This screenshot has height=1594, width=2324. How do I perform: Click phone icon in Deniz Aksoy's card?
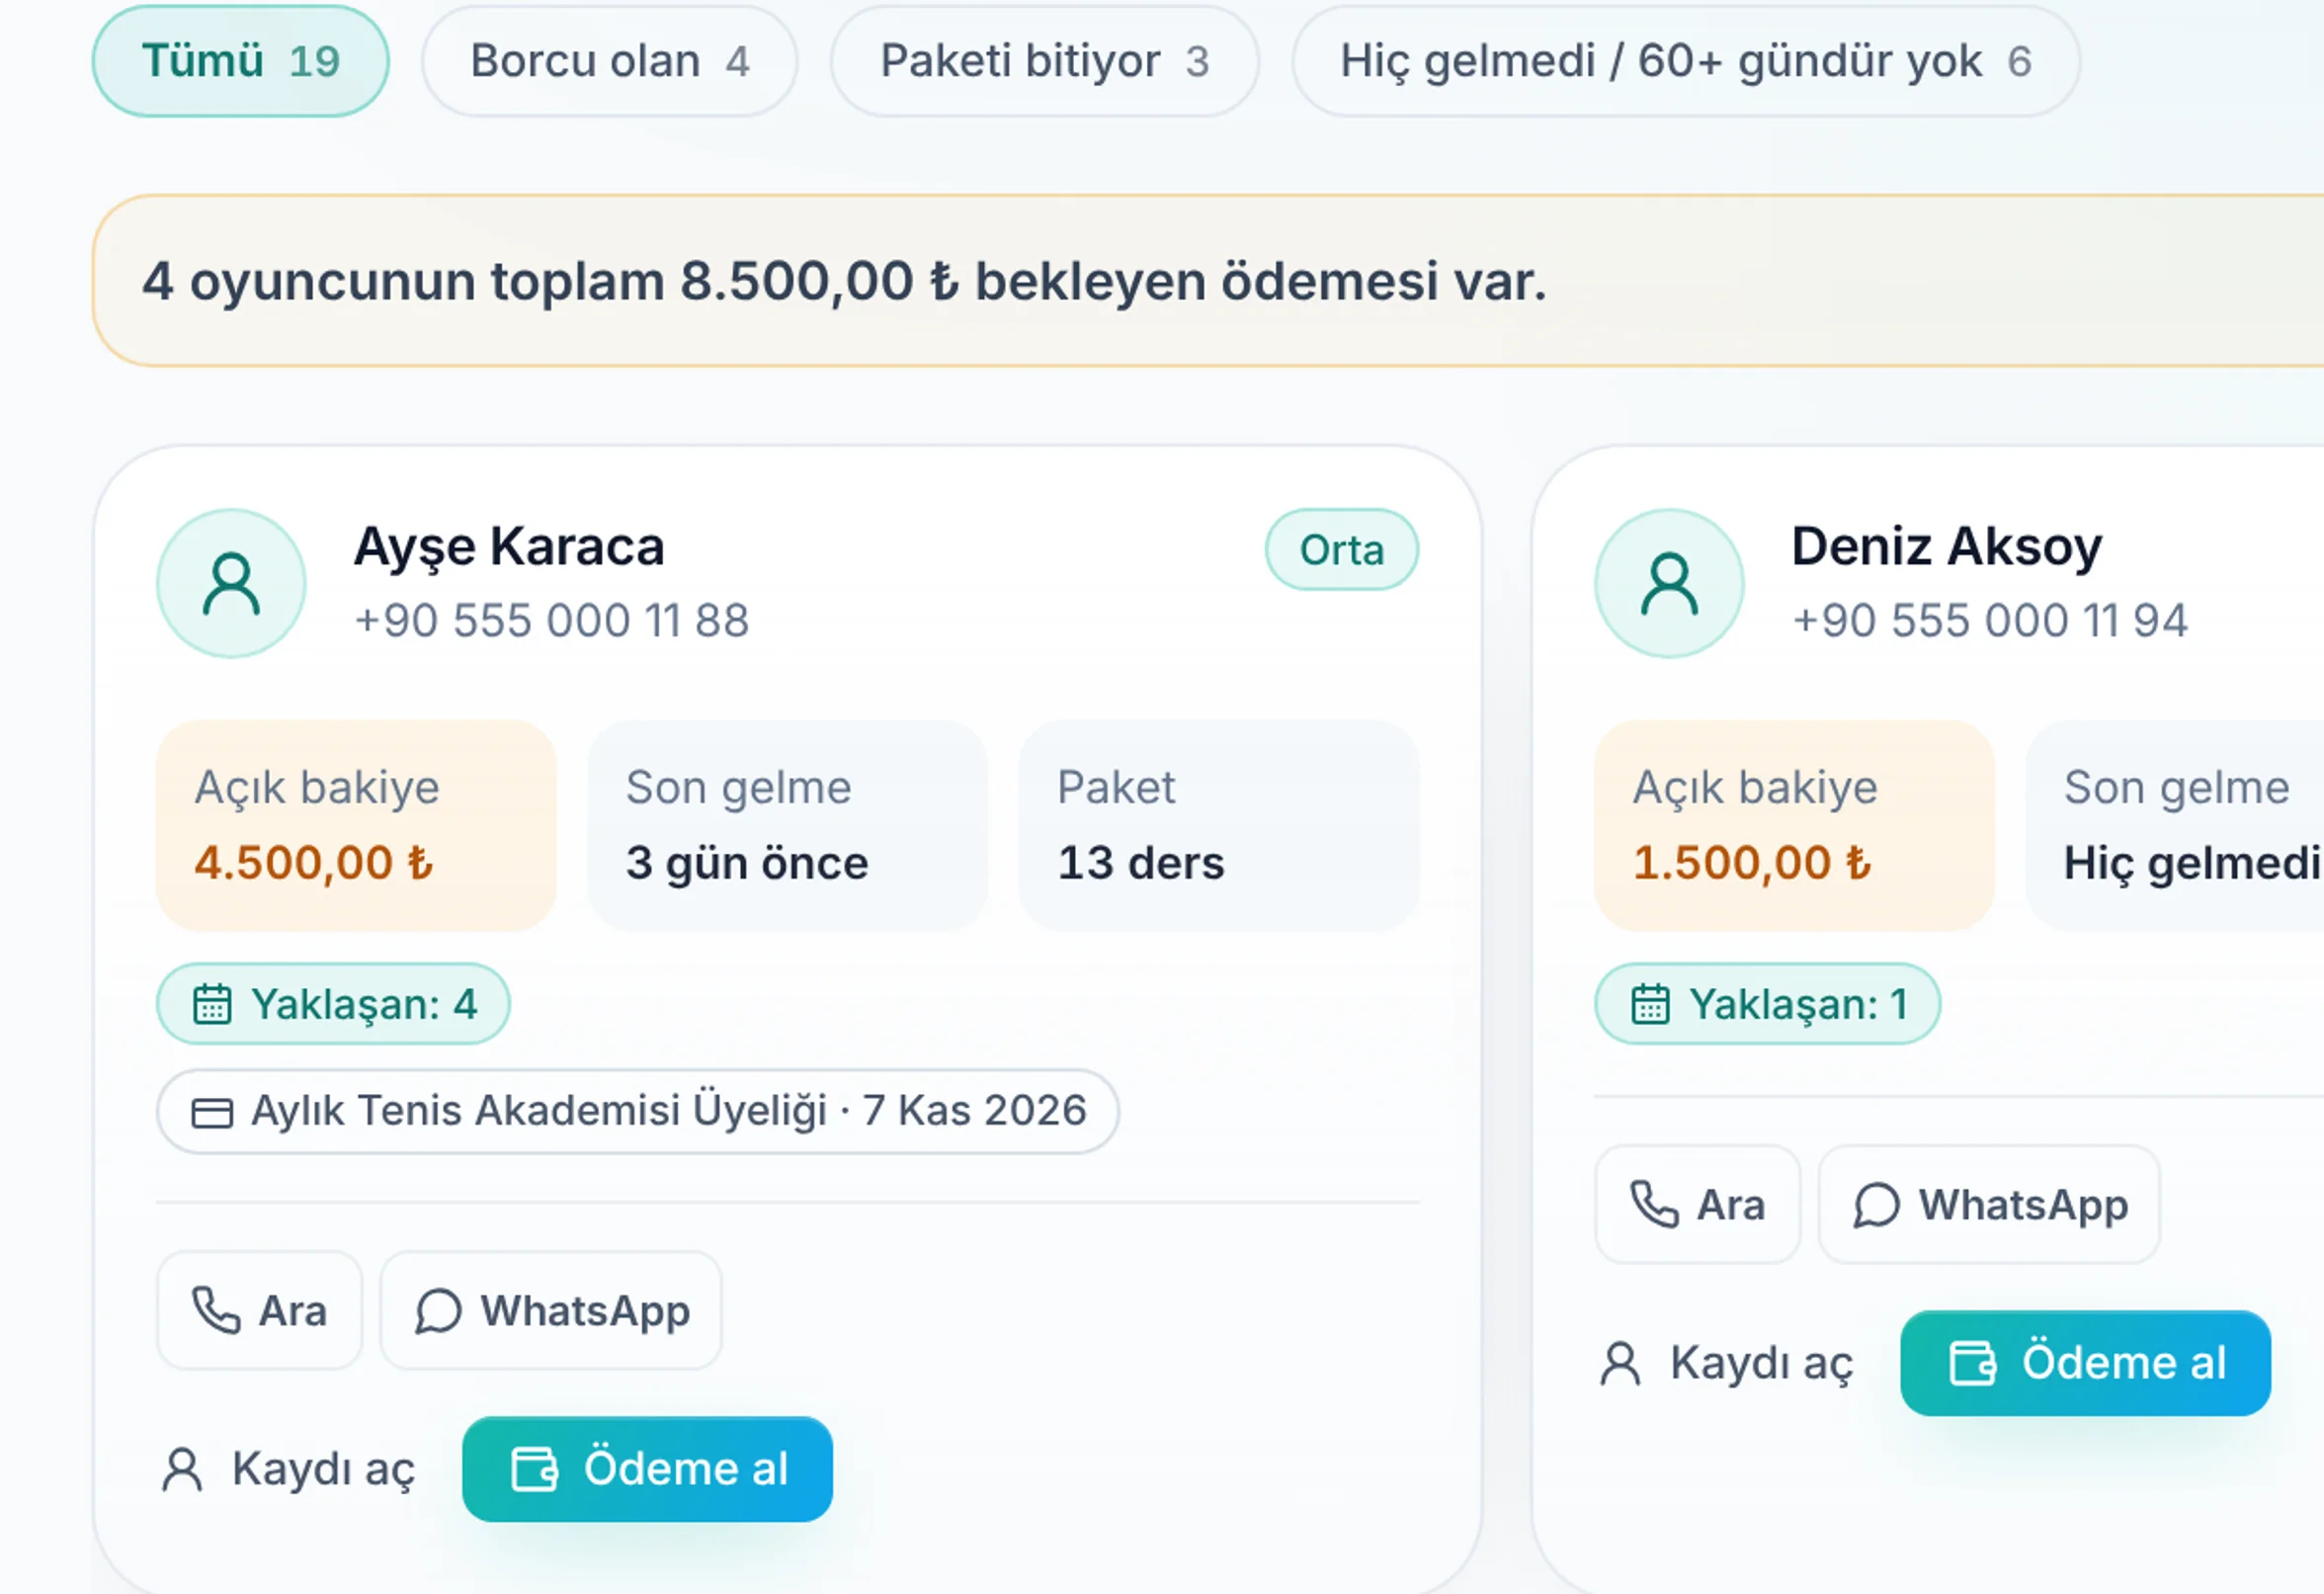pyautogui.click(x=1654, y=1204)
